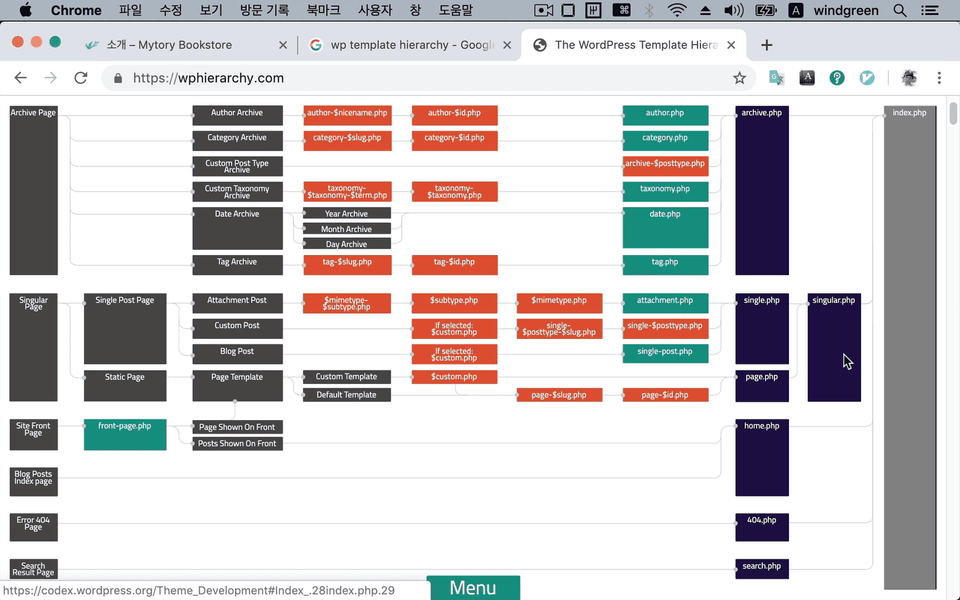Click the battery status icon
Screen dimensions: 960x600
tap(765, 10)
